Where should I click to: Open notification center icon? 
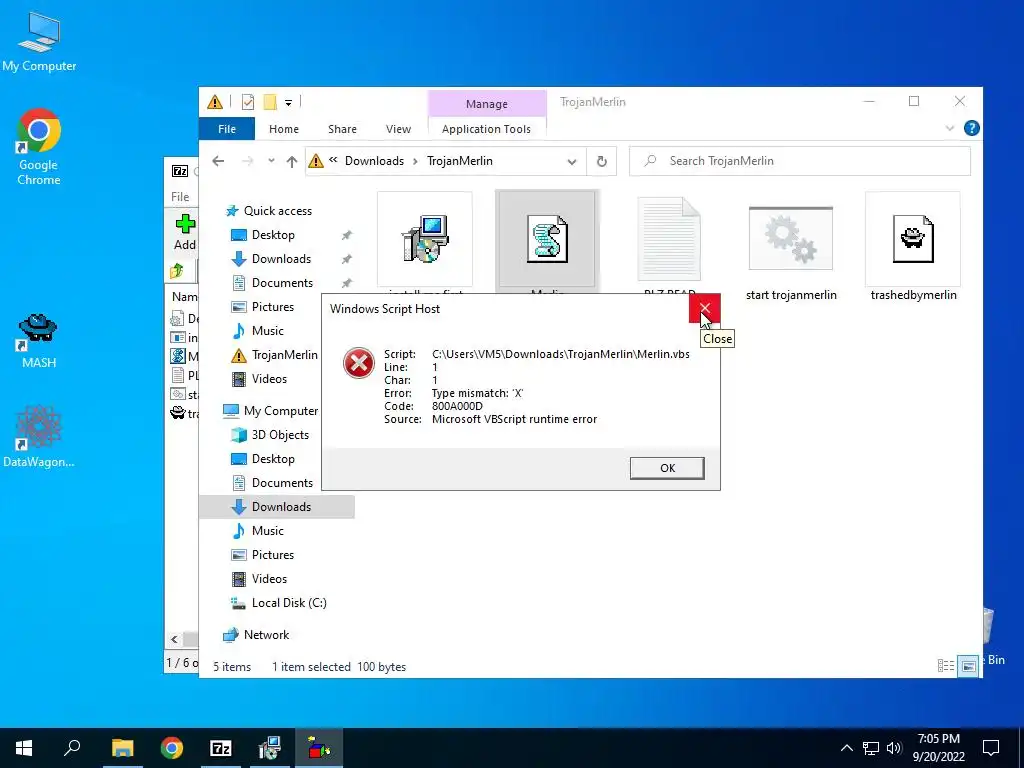(x=991, y=748)
